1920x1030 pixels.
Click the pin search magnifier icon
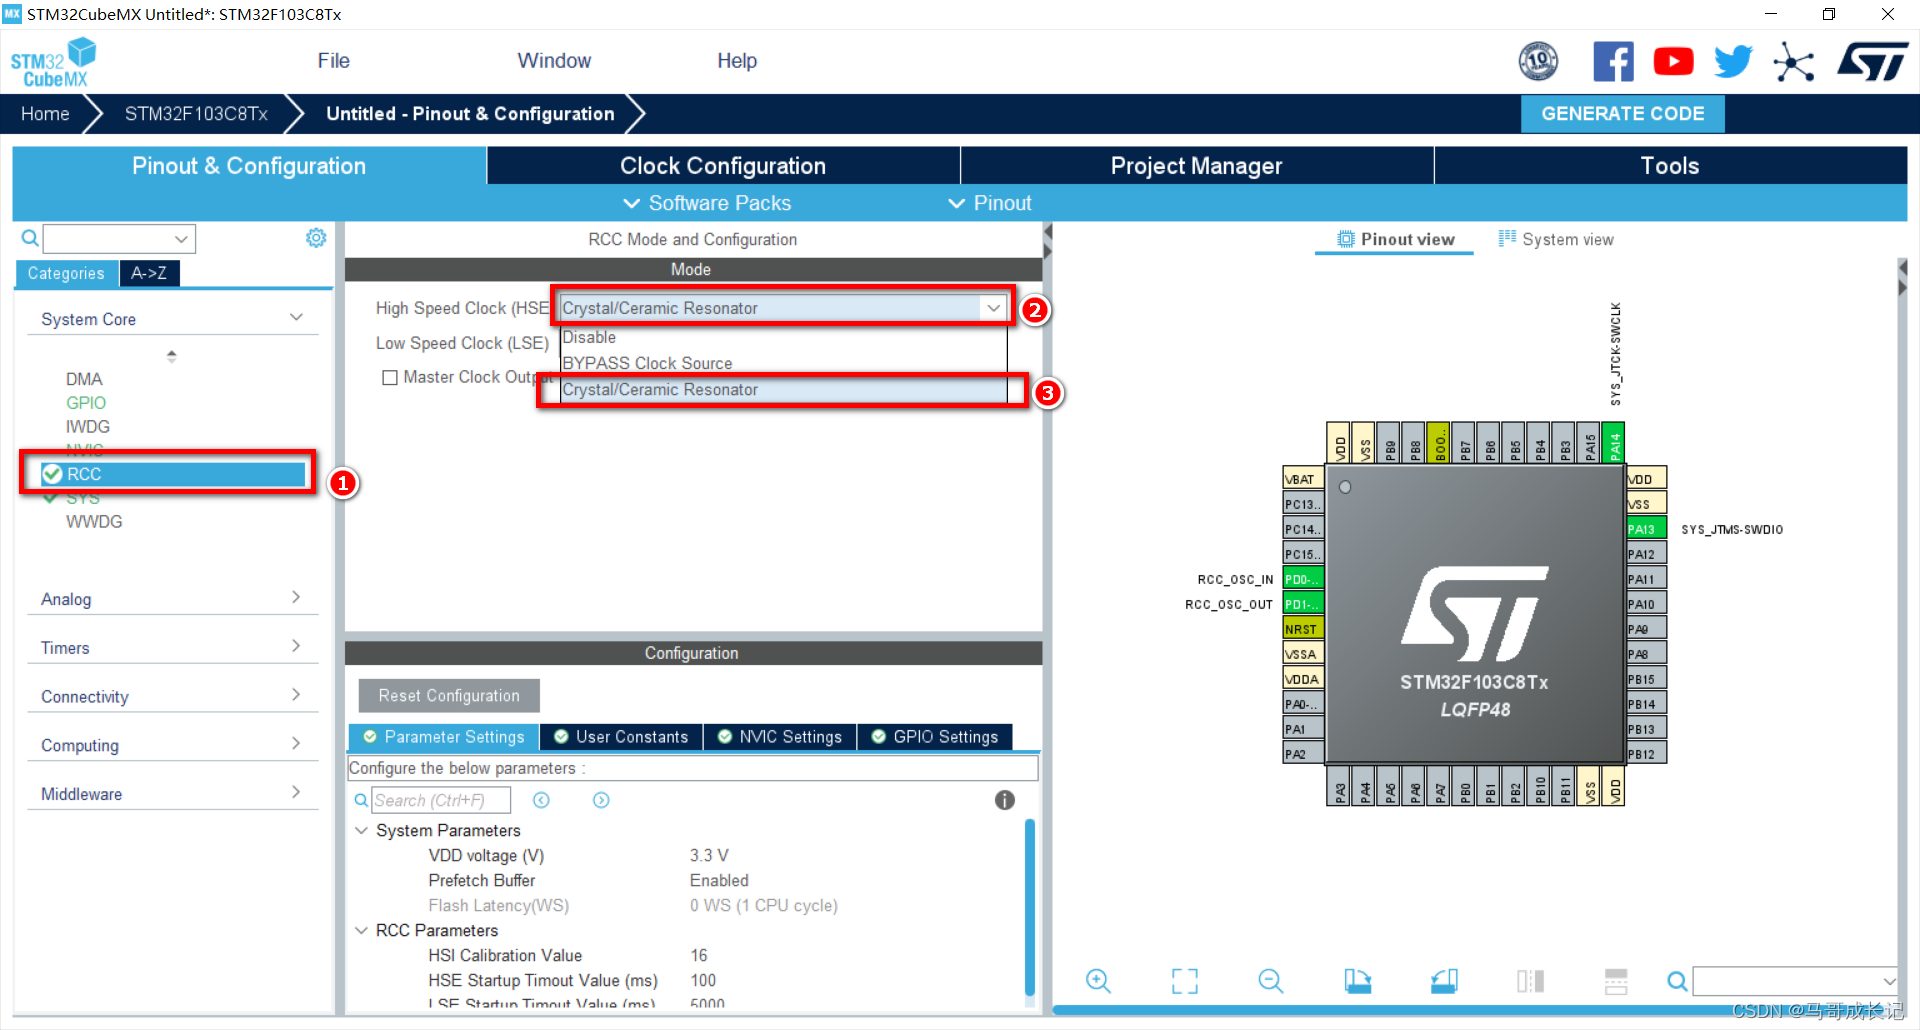[x=1677, y=981]
